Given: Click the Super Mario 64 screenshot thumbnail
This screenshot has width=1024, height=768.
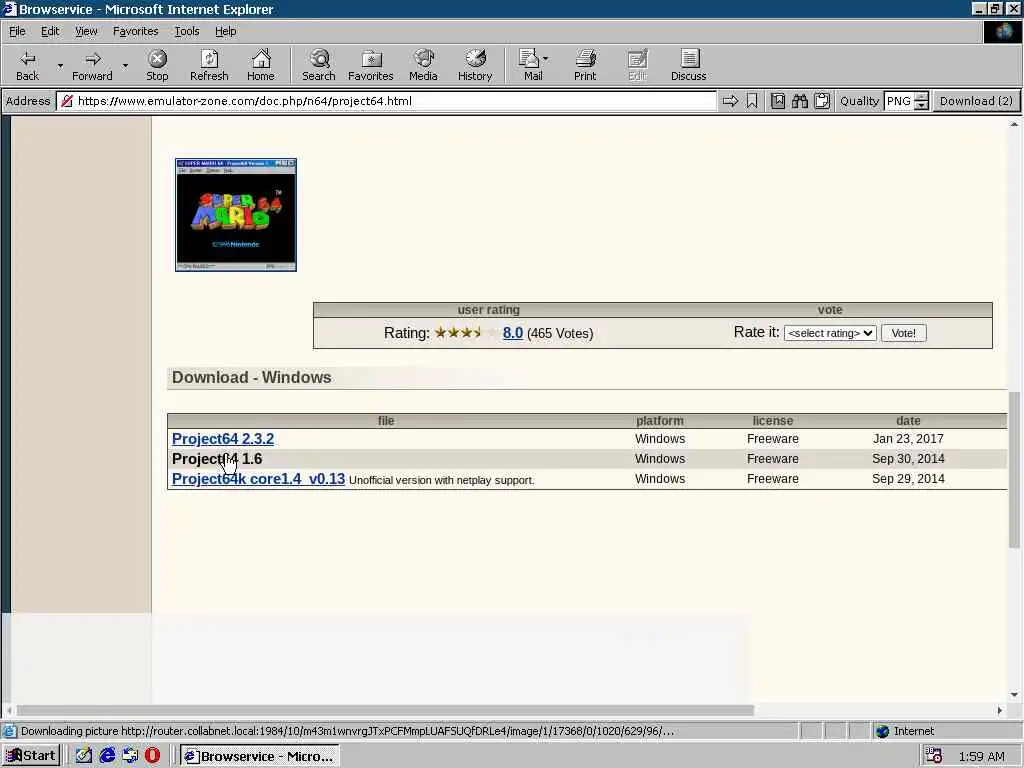Looking at the screenshot, I should click(236, 214).
